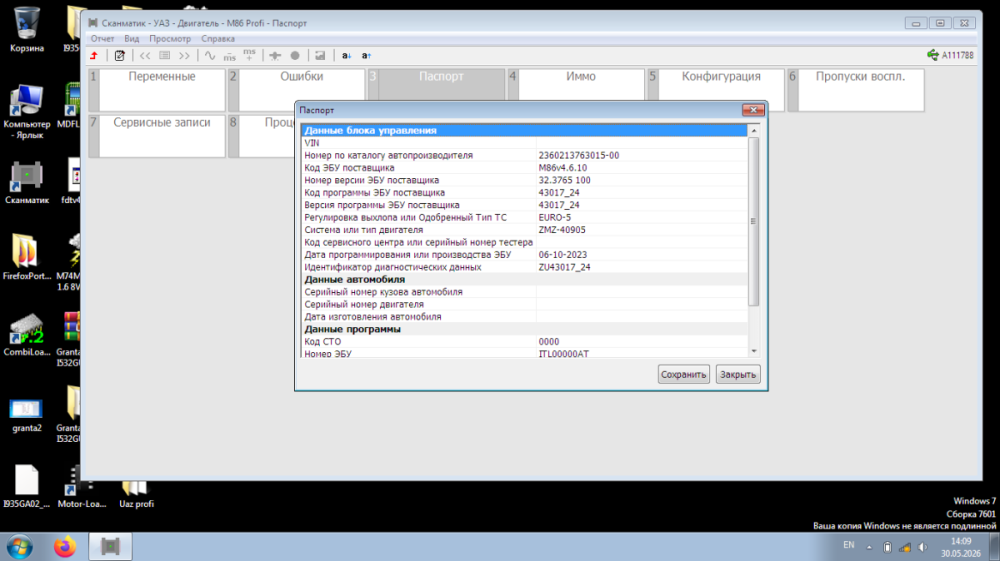Open the Корзина desktop icon
The width and height of the screenshot is (1000, 561).
click(x=27, y=29)
